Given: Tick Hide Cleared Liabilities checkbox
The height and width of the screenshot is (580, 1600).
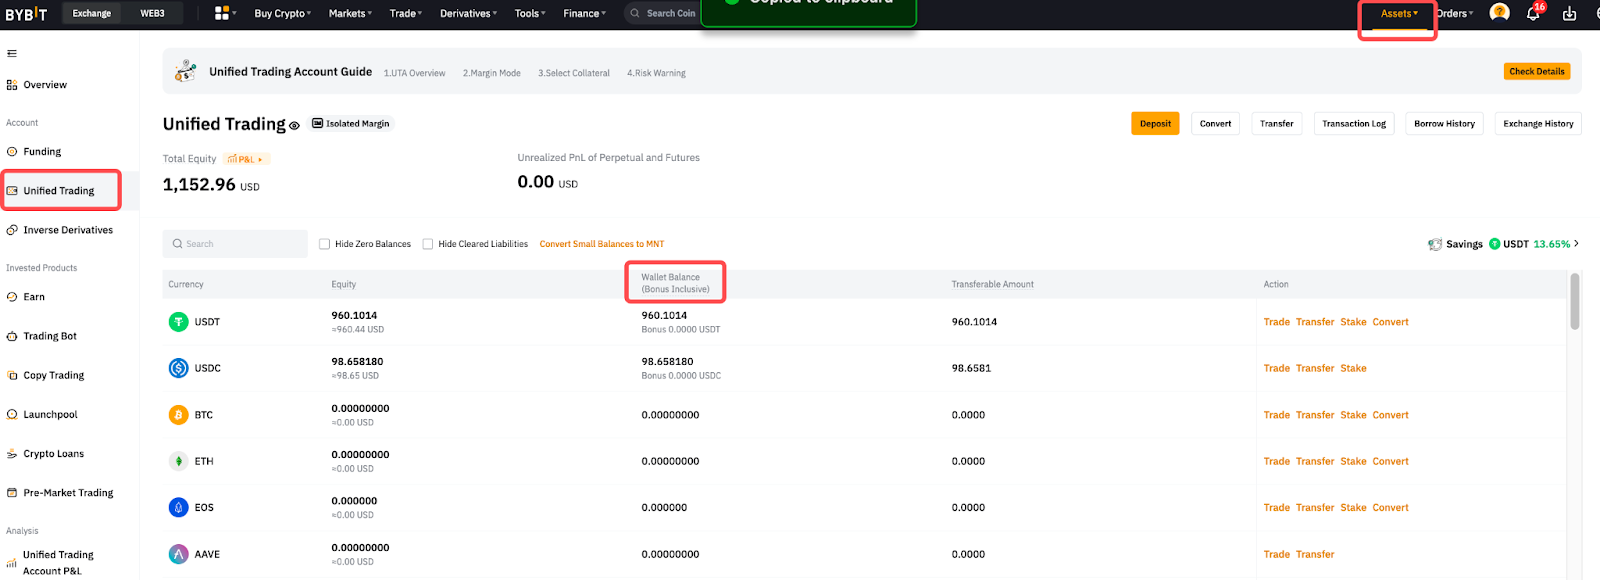Looking at the screenshot, I should 428,244.
